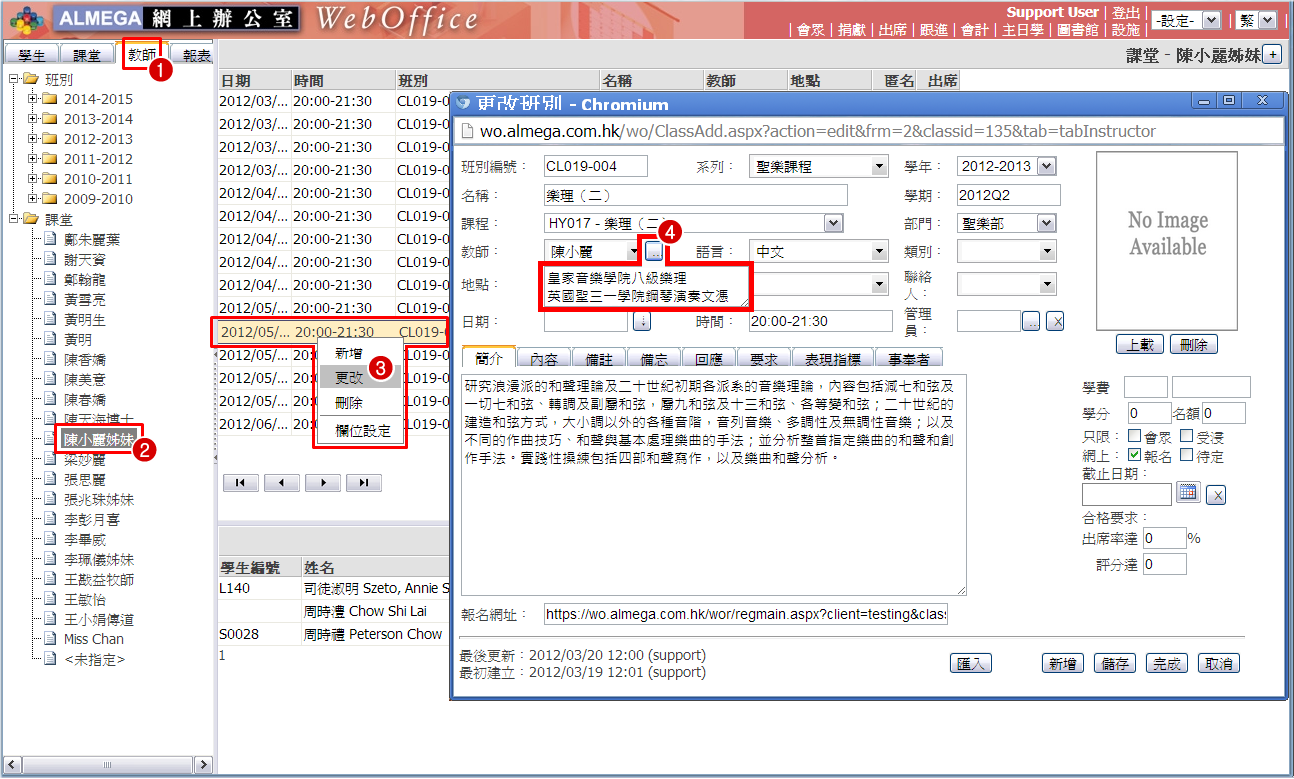This screenshot has height=779, width=1294.
Task: Open the 語言 dropdown showing 中文
Action: (x=819, y=252)
